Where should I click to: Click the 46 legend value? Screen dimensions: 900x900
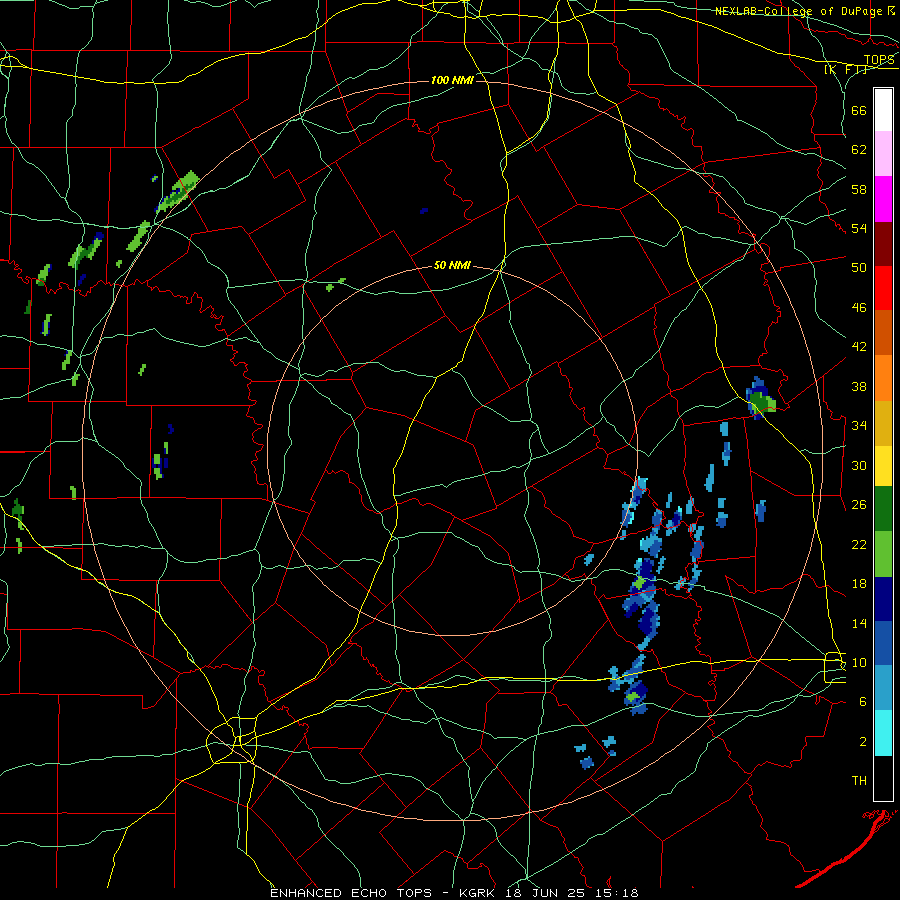[x=859, y=308]
